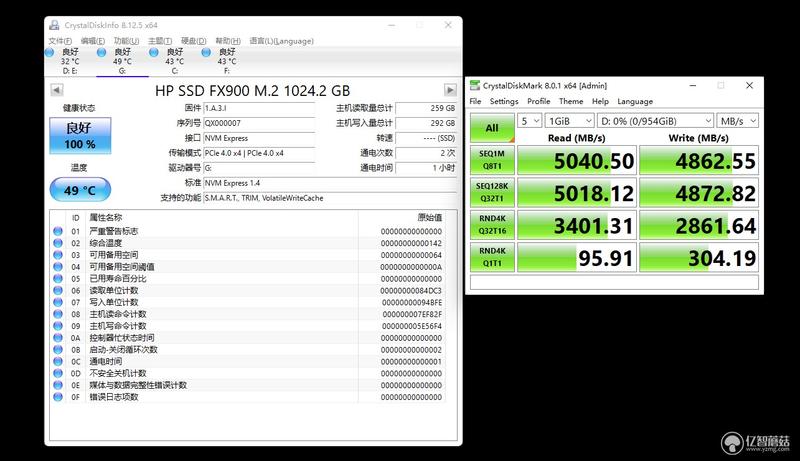Click SEQ1M read result 5040.50

pos(577,160)
